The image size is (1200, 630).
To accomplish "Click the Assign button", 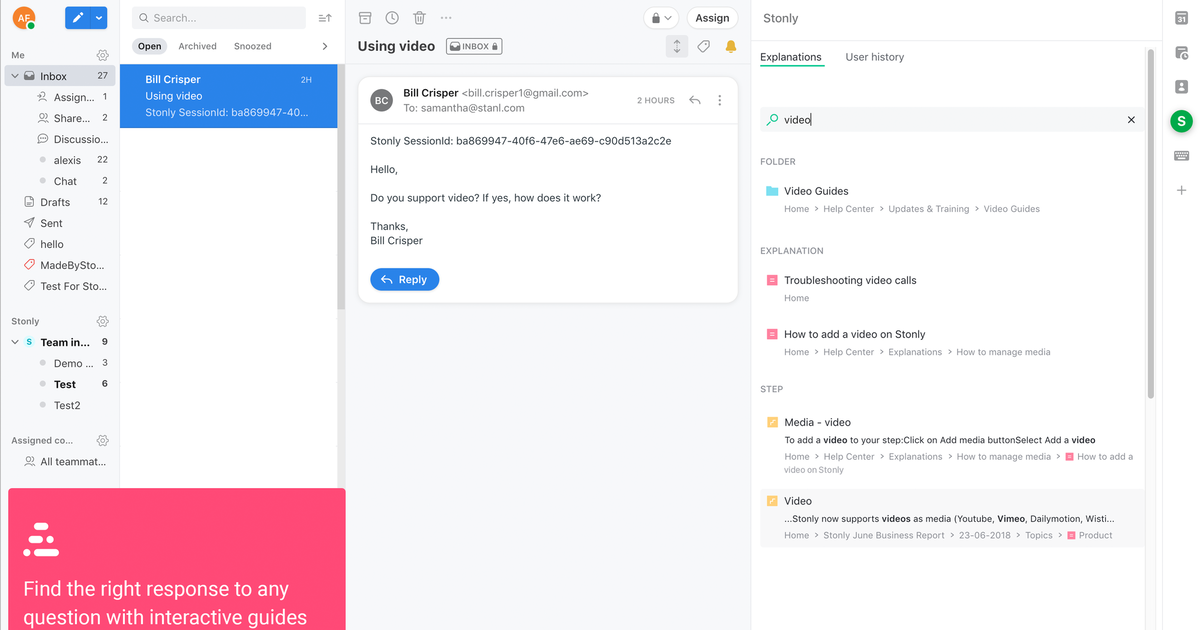I will coord(712,18).
